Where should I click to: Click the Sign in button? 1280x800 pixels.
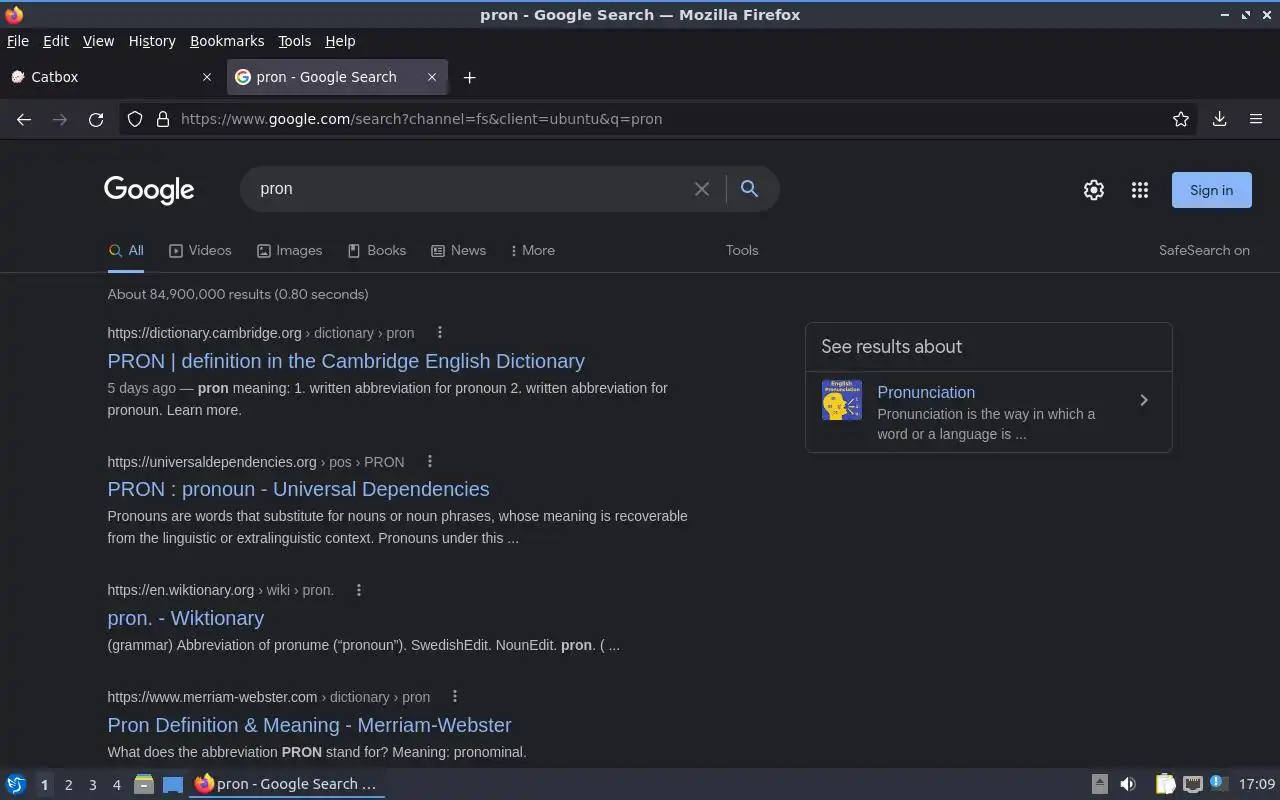tap(1211, 190)
